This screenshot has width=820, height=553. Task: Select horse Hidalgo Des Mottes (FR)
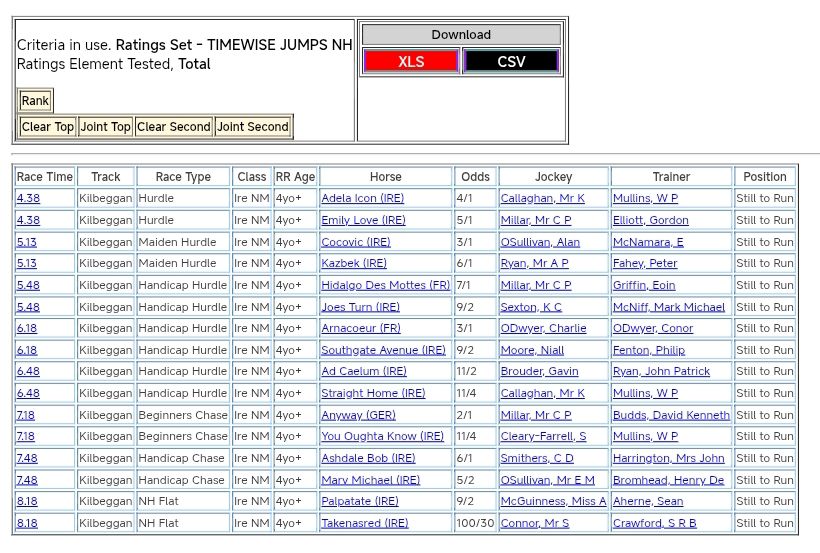pos(385,285)
